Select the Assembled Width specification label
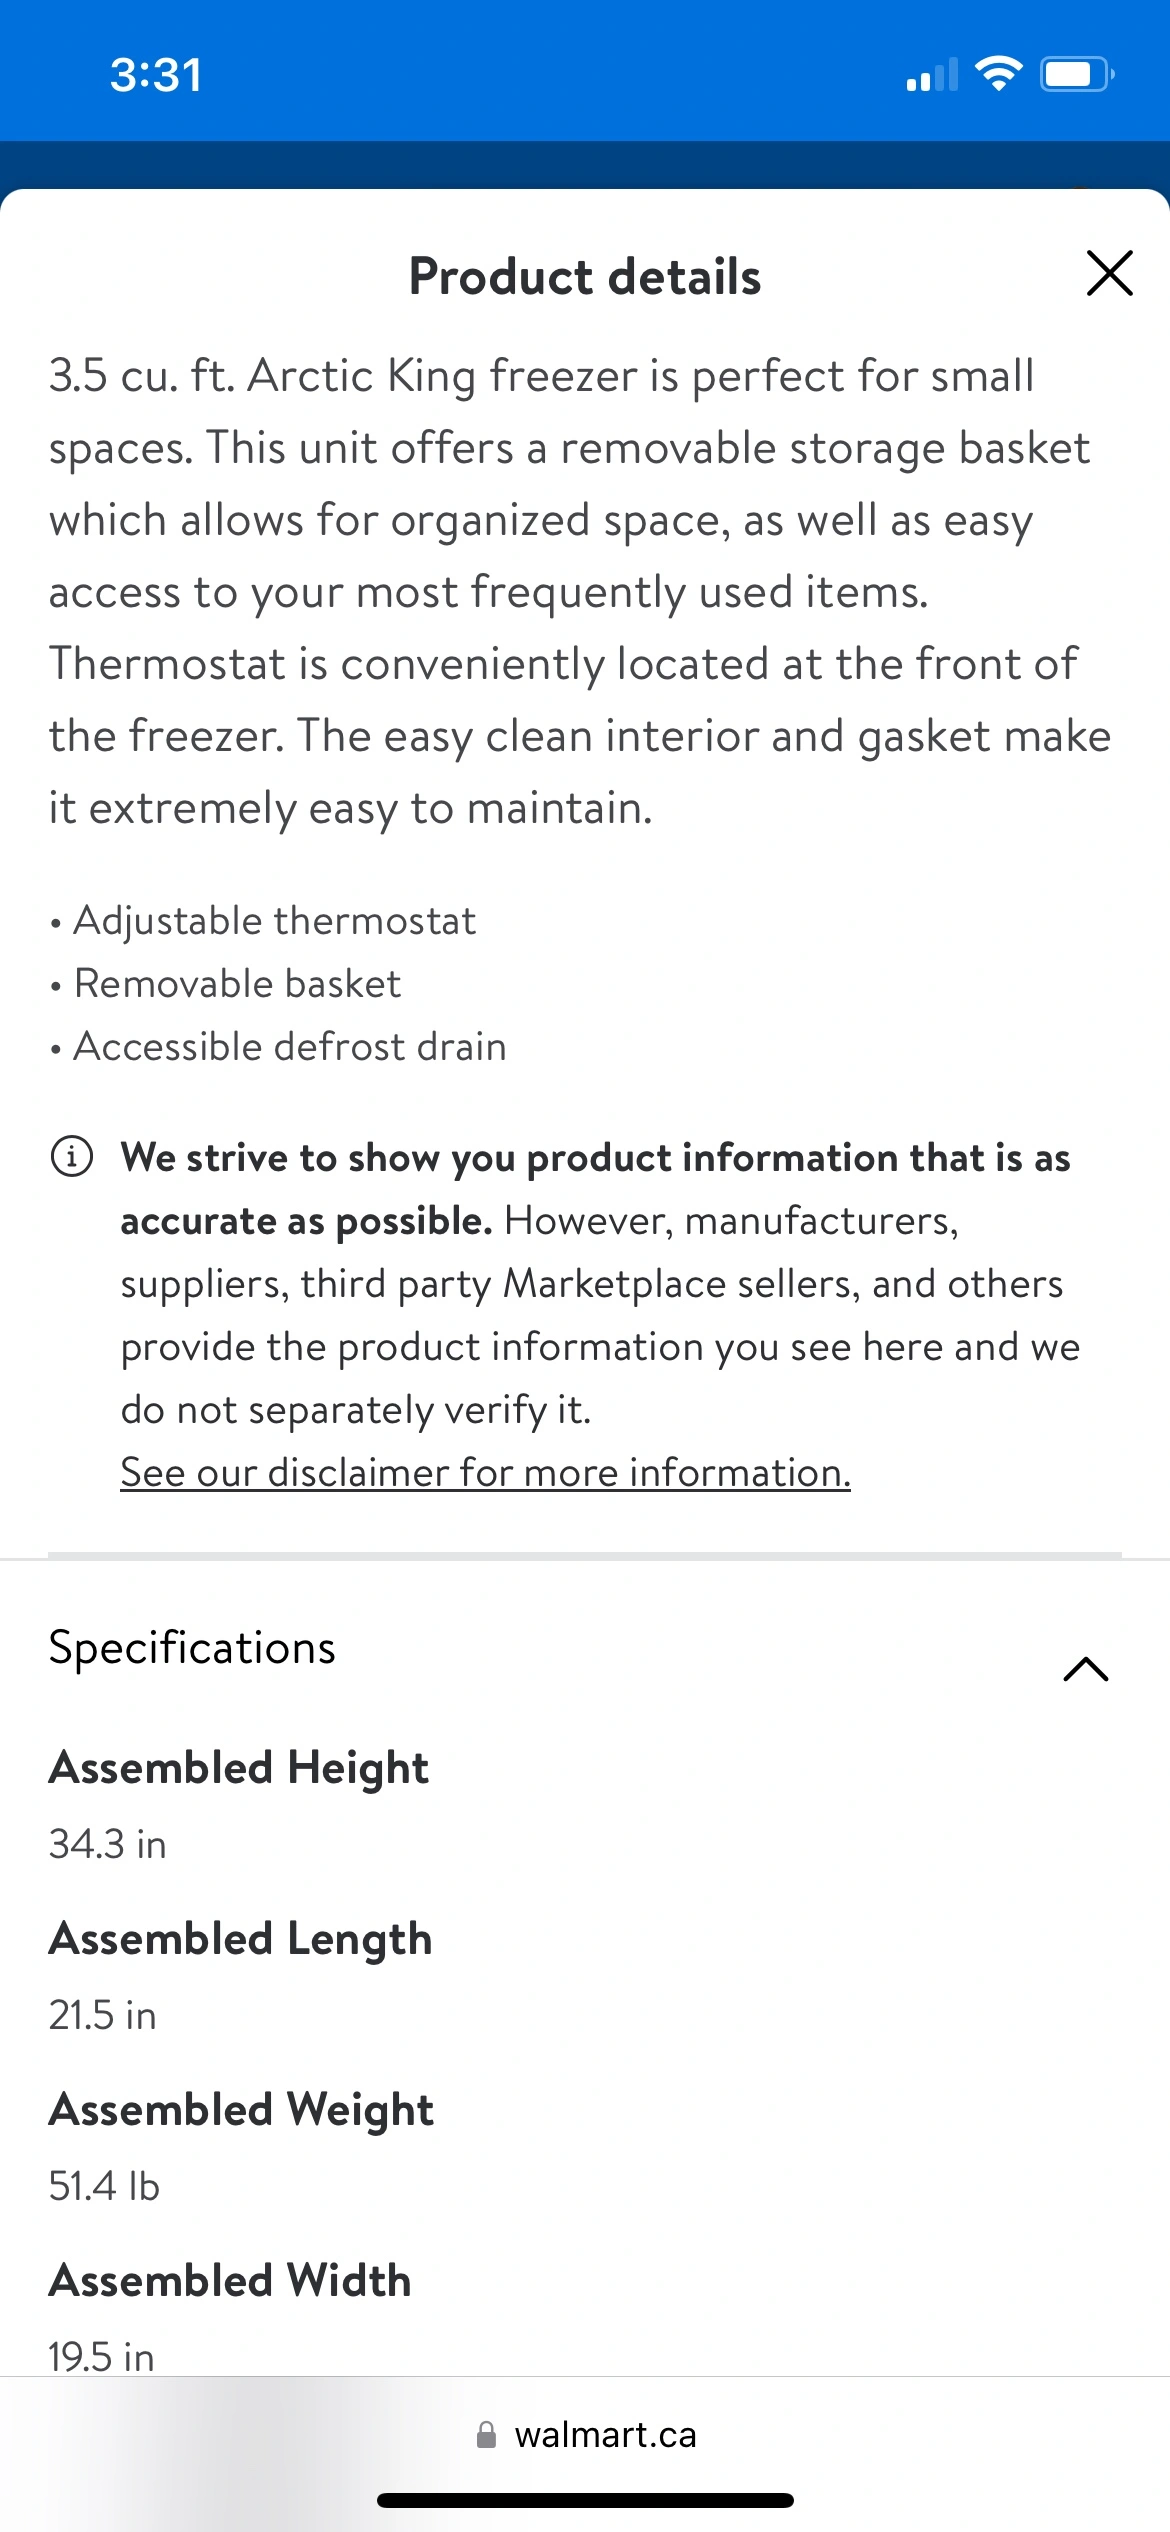The height and width of the screenshot is (2532, 1170). pyautogui.click(x=230, y=2281)
